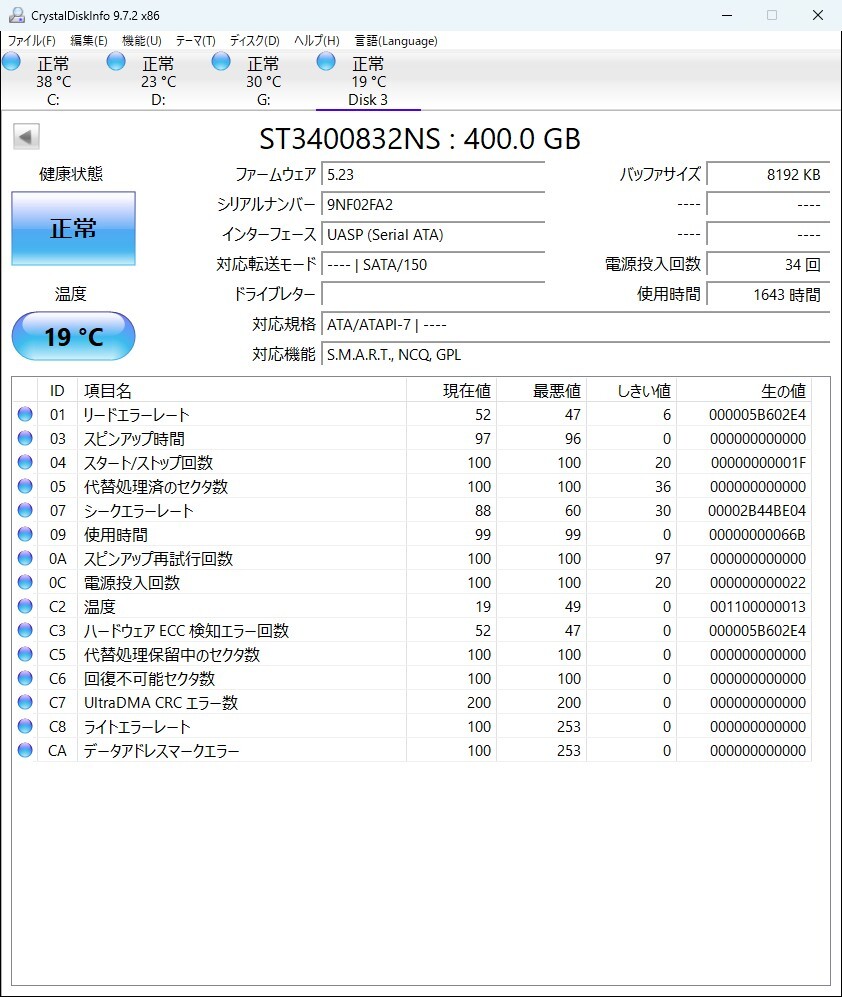Click the transfer mode field SATA/150

tap(433, 265)
